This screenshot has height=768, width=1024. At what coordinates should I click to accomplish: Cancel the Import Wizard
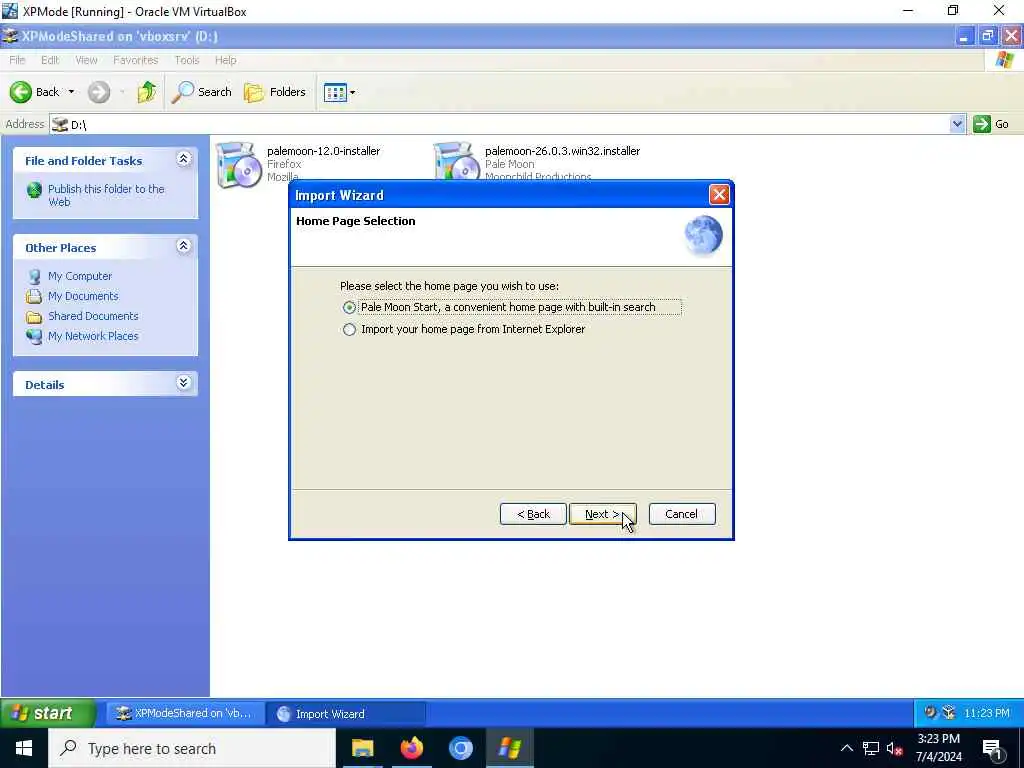[682, 514]
